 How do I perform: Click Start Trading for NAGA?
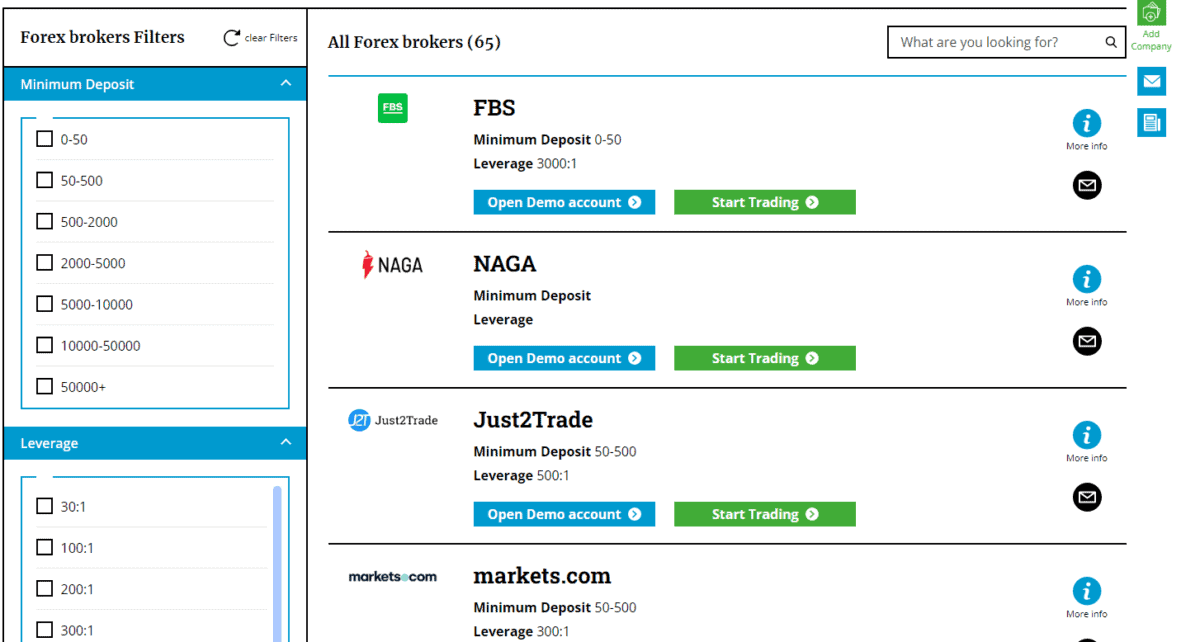coord(764,358)
